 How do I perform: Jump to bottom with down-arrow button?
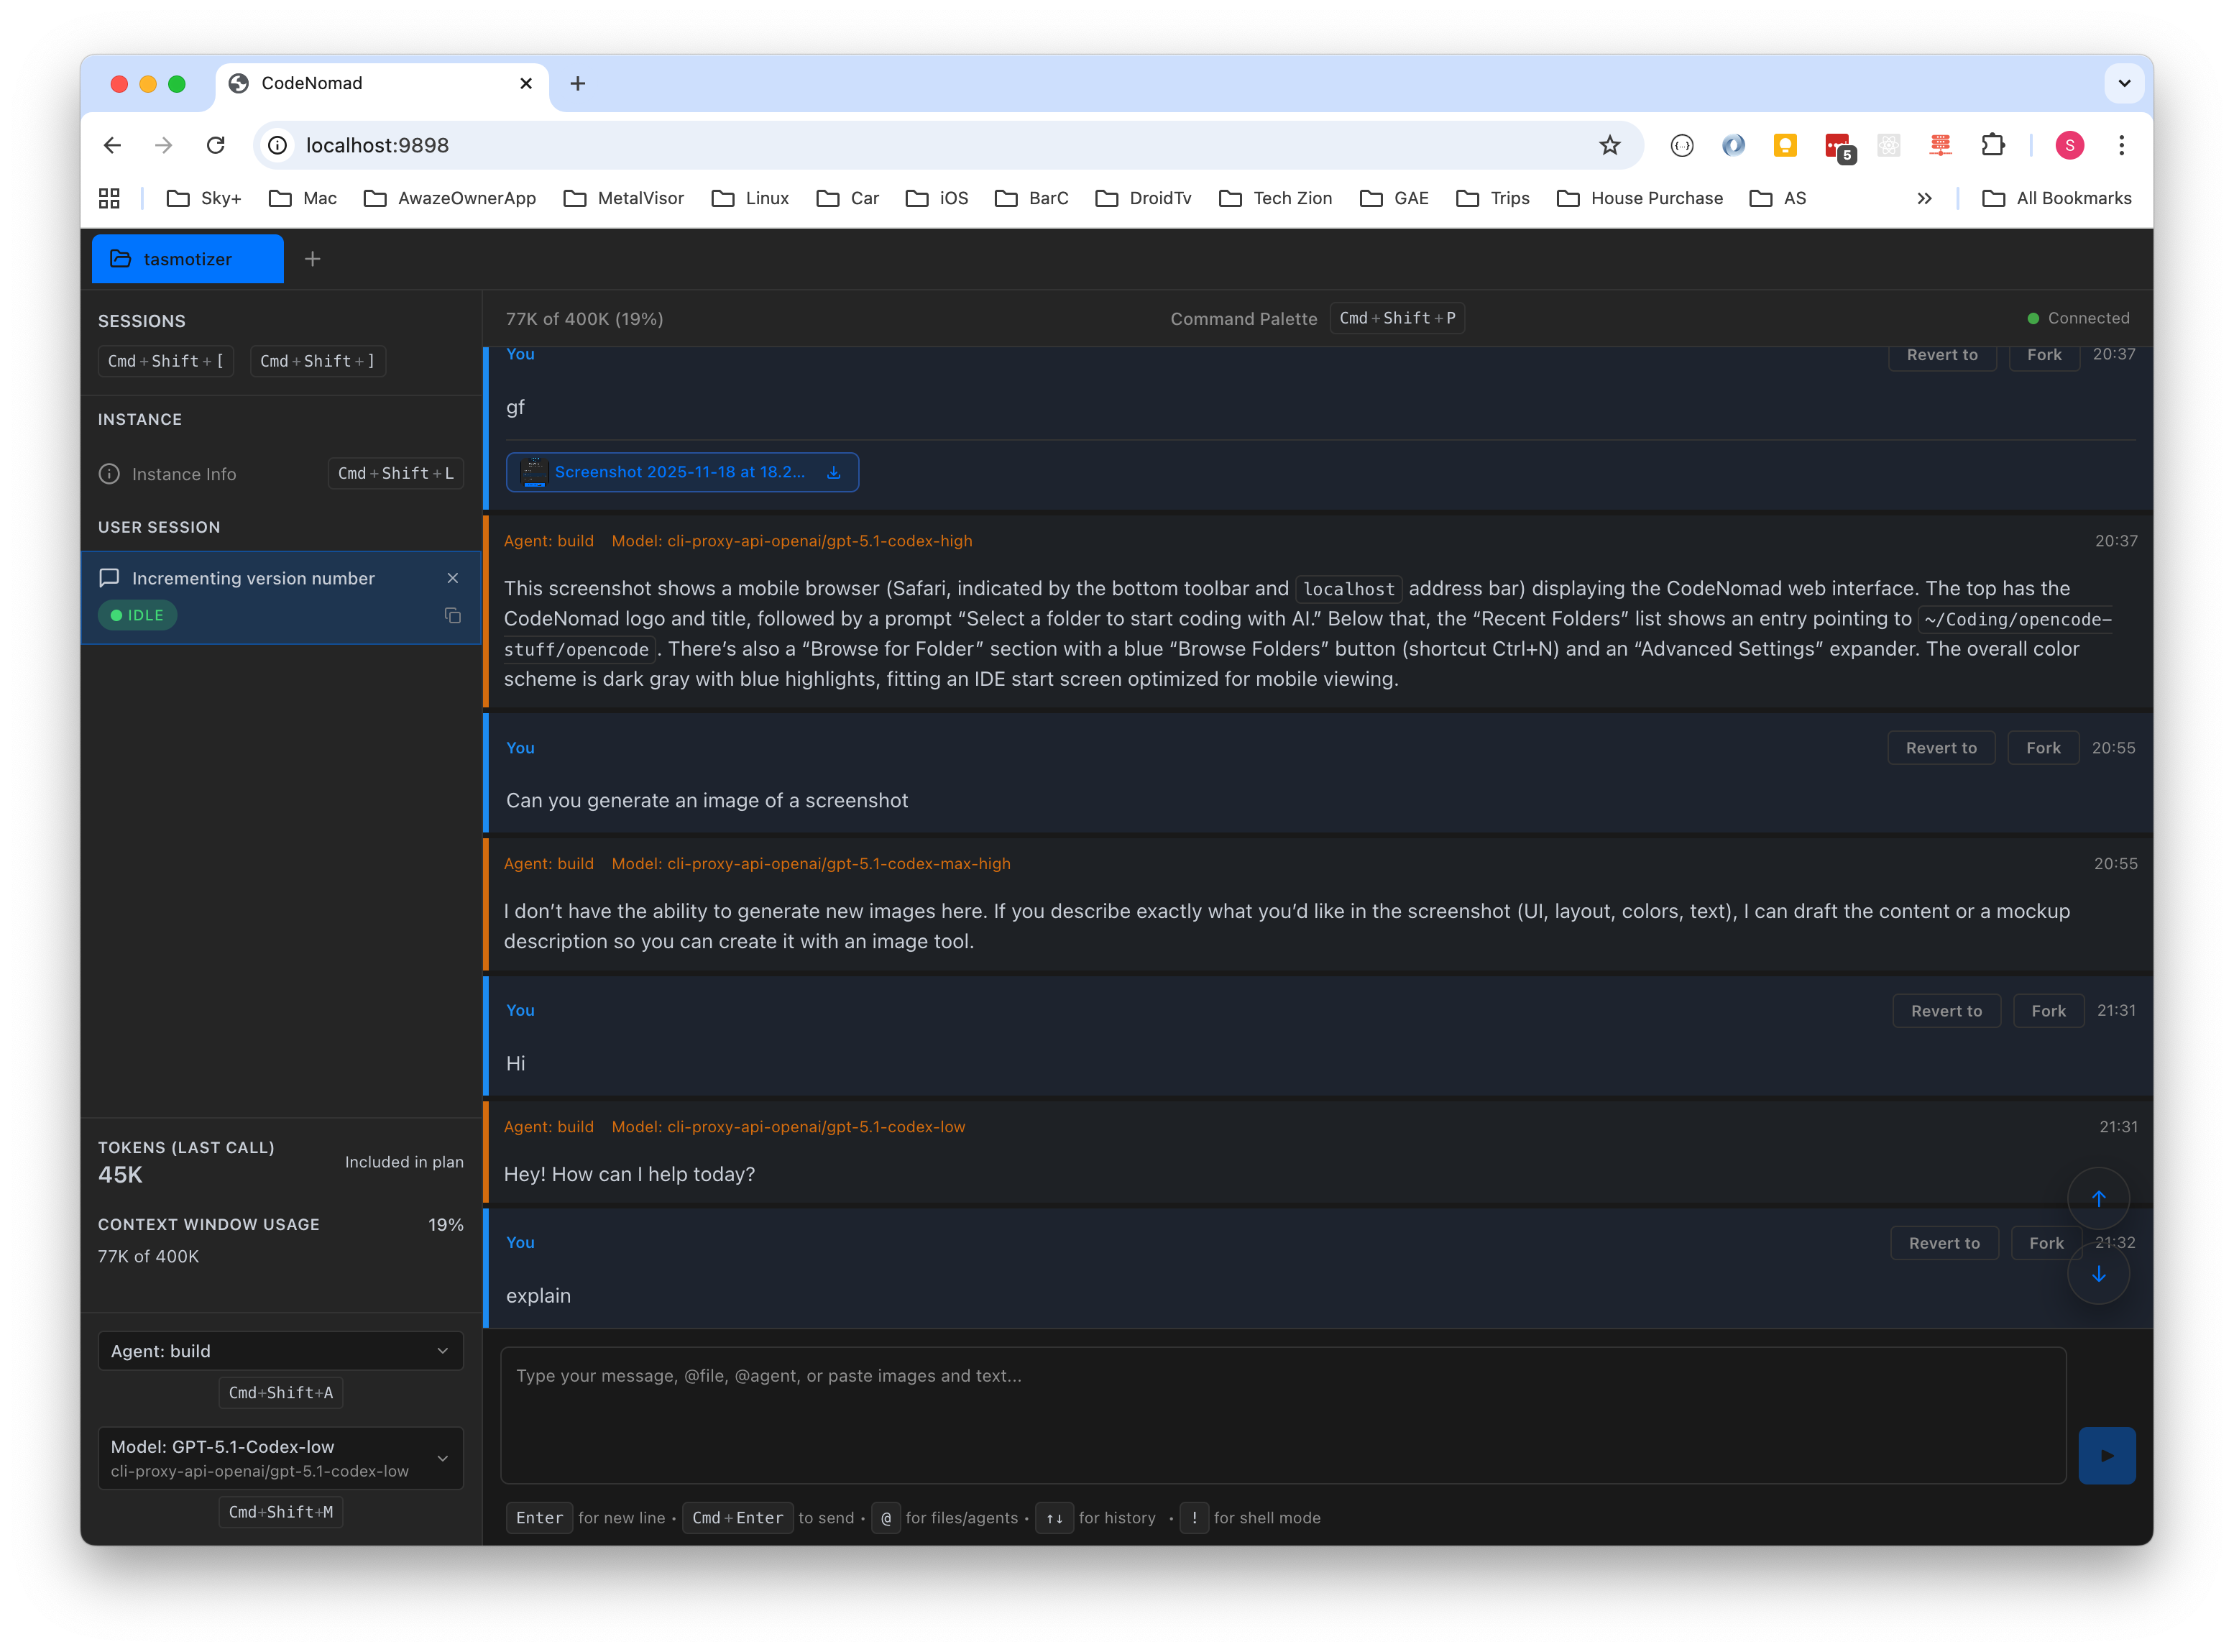tap(2098, 1274)
